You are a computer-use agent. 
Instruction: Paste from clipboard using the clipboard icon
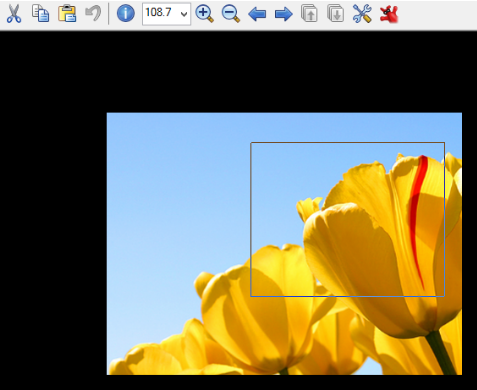coord(67,14)
